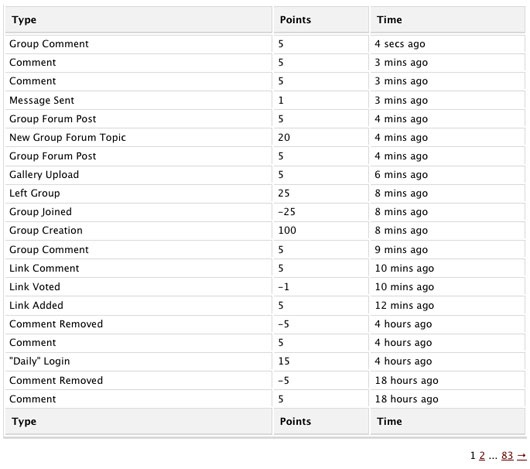
Task: Select the Group Creation row
Action: (265, 230)
